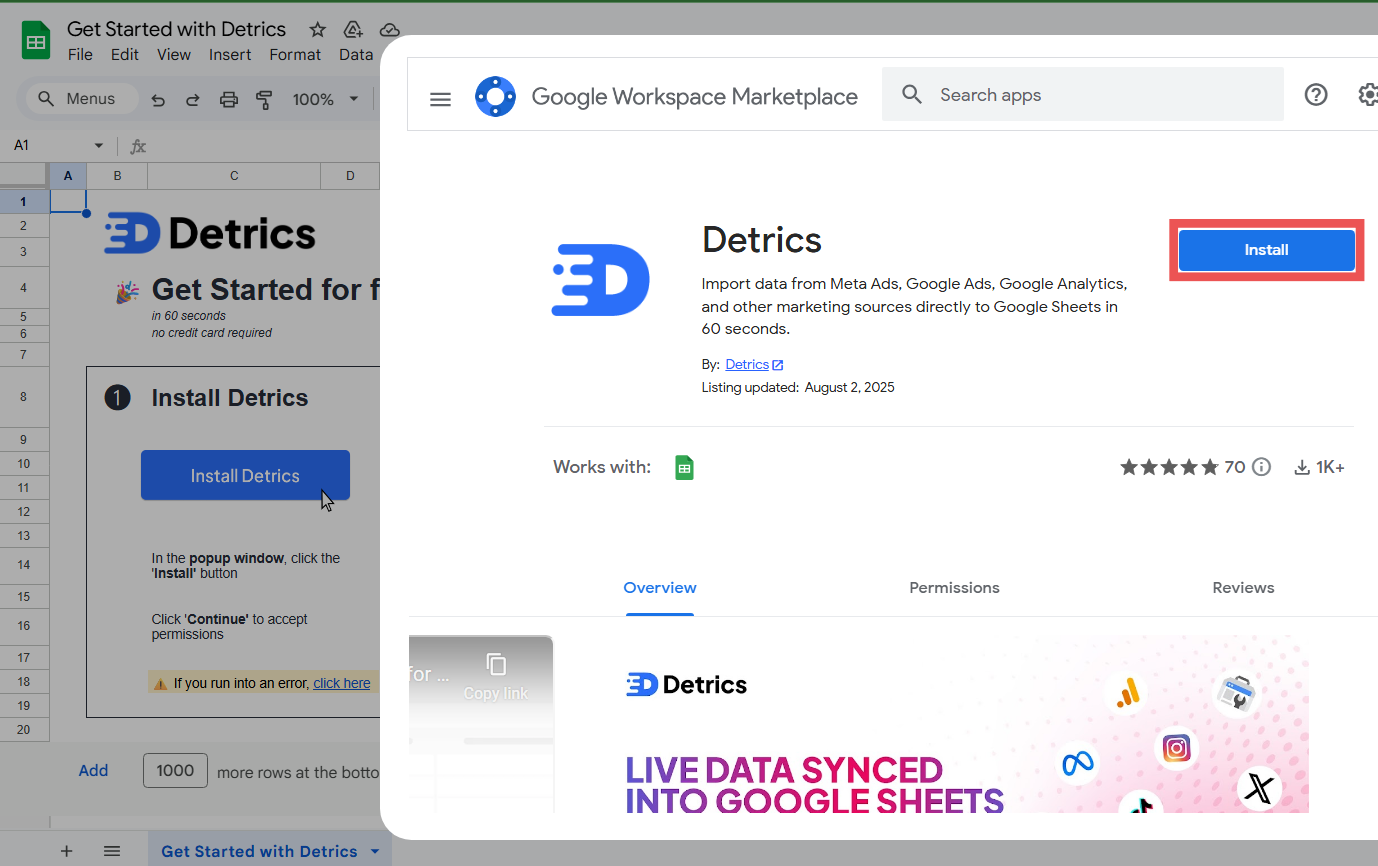Open the Format menu

point(295,55)
